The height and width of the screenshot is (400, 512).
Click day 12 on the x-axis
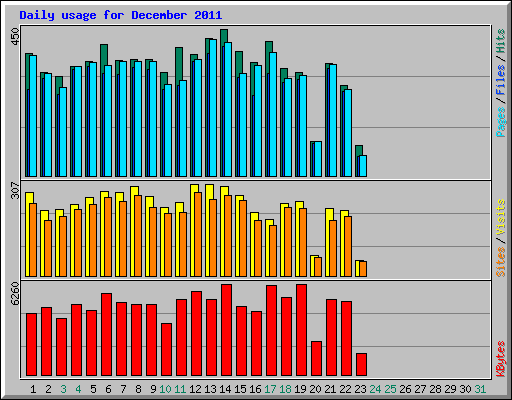click(x=195, y=389)
